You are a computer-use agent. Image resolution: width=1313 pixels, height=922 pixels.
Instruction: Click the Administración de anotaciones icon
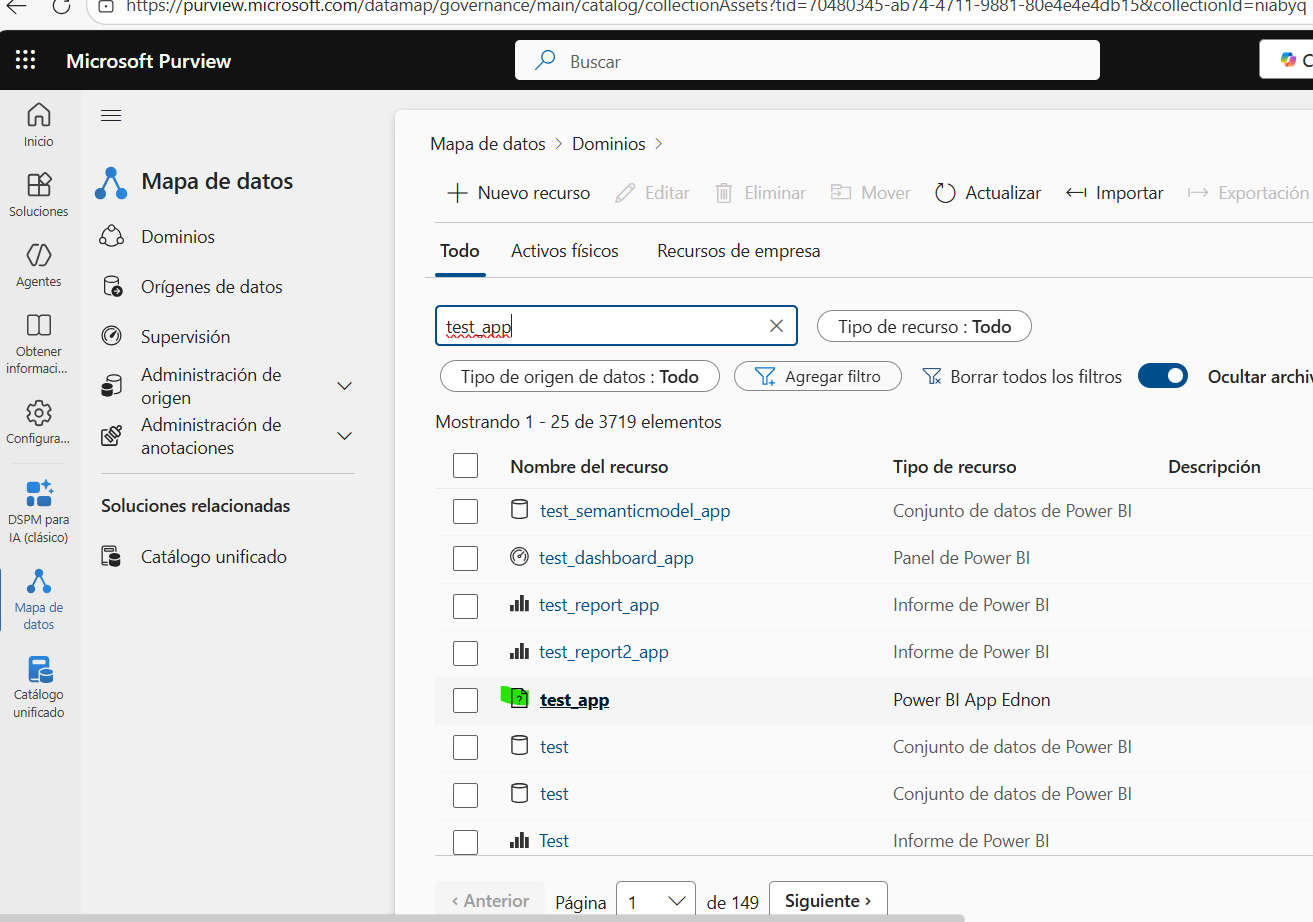112,436
